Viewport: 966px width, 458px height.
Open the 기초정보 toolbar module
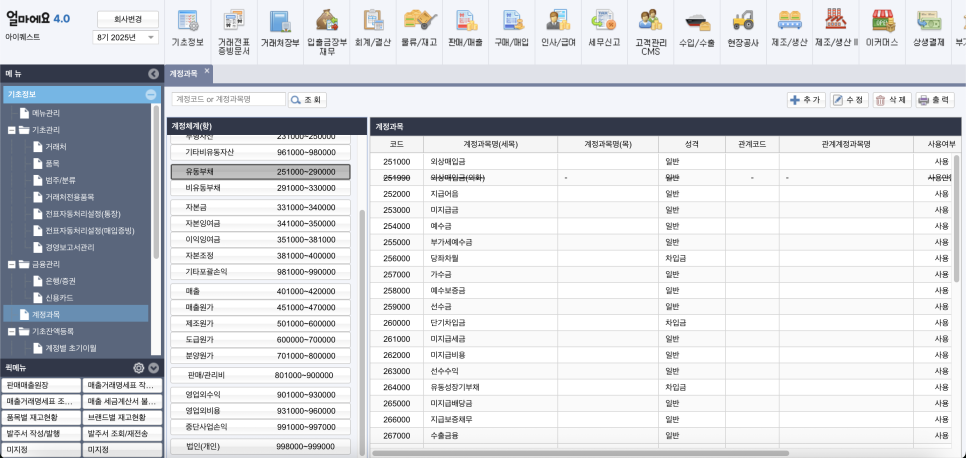[188, 29]
